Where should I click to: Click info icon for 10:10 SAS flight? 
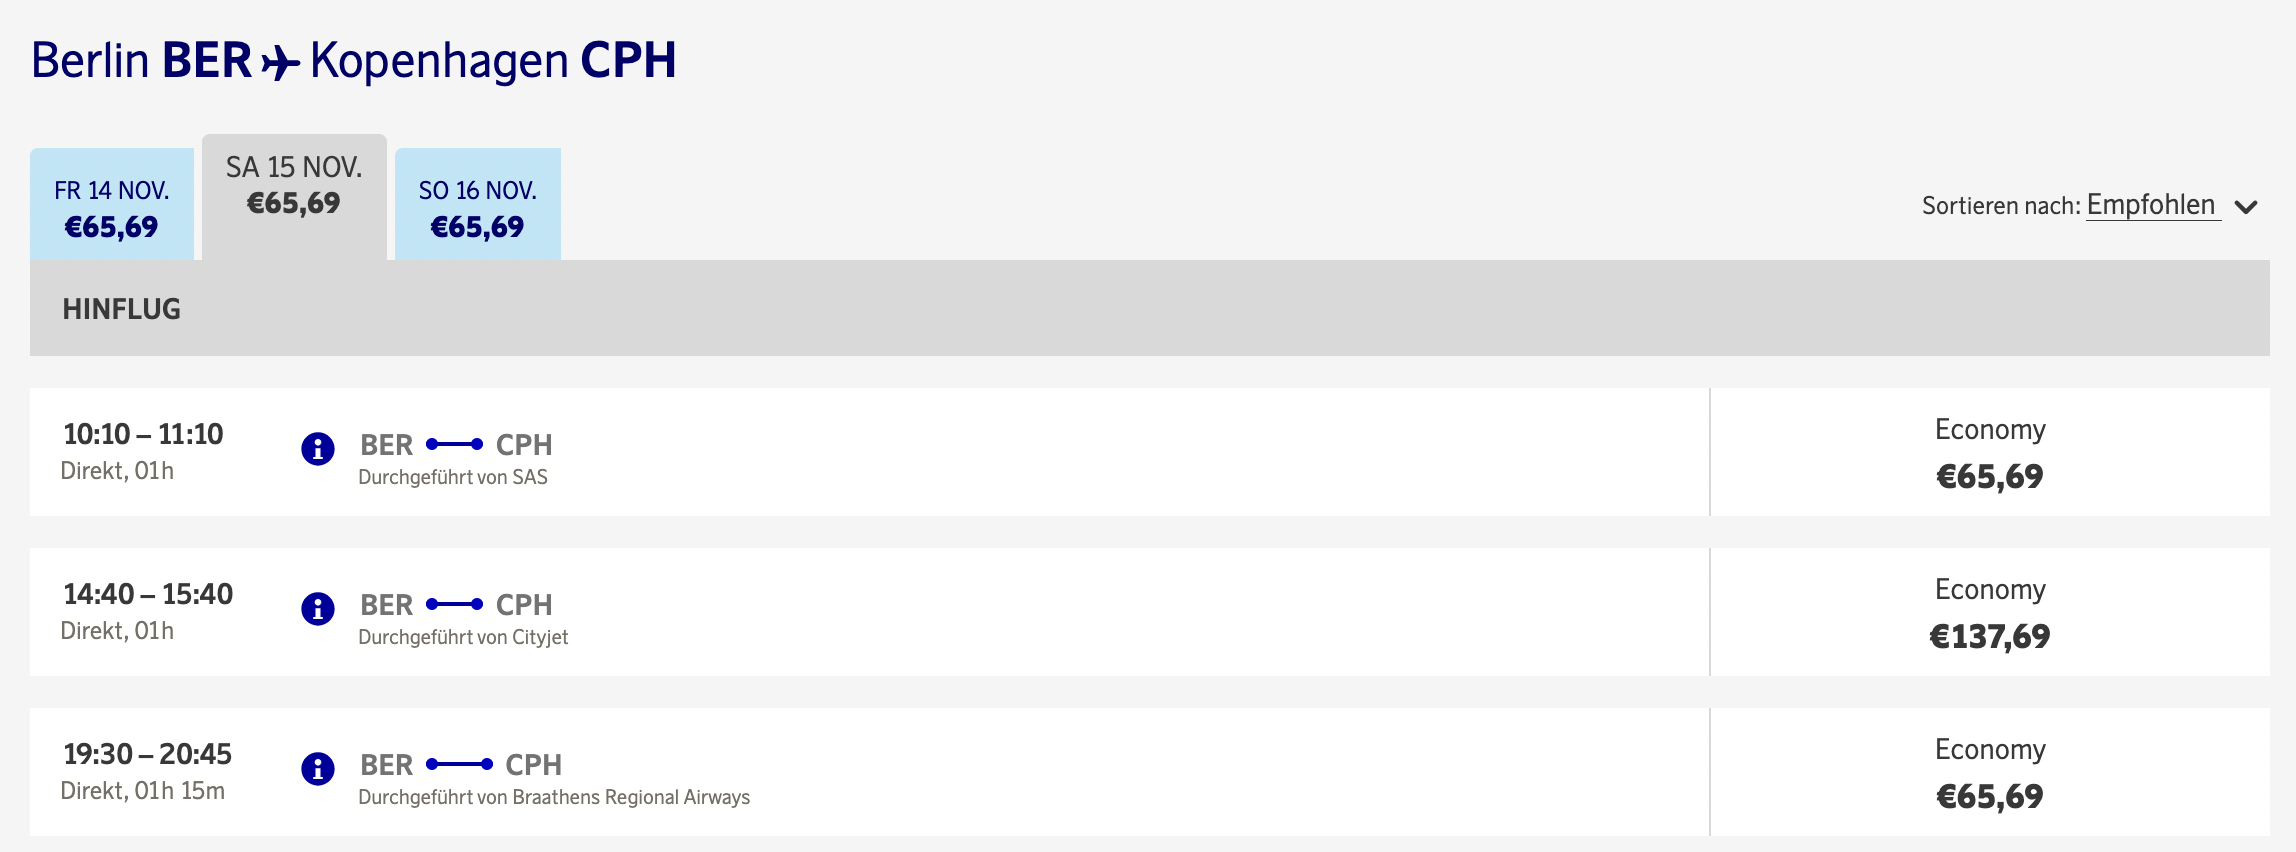coord(318,449)
